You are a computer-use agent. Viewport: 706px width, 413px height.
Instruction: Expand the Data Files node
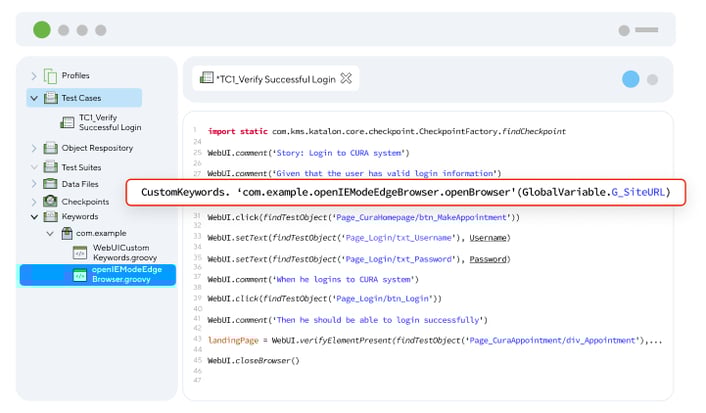pyautogui.click(x=34, y=184)
